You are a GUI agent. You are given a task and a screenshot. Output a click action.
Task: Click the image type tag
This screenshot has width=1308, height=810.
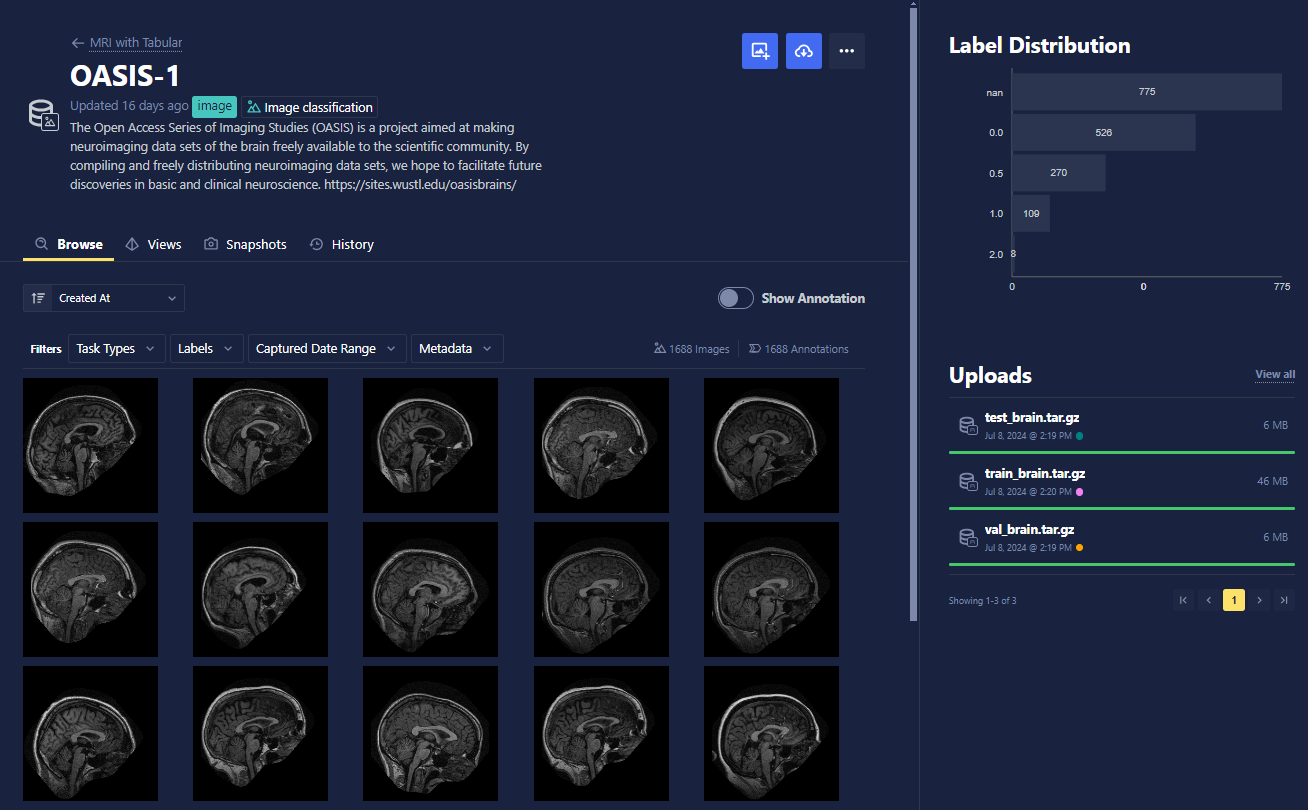coord(214,106)
